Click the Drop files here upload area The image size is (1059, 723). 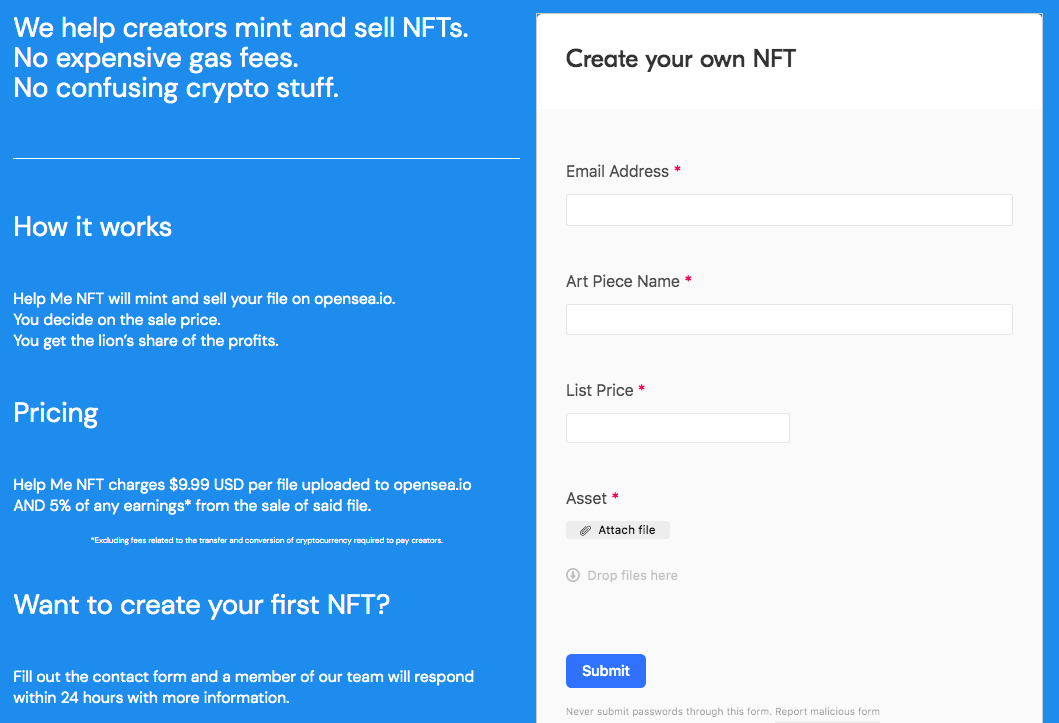click(630, 575)
